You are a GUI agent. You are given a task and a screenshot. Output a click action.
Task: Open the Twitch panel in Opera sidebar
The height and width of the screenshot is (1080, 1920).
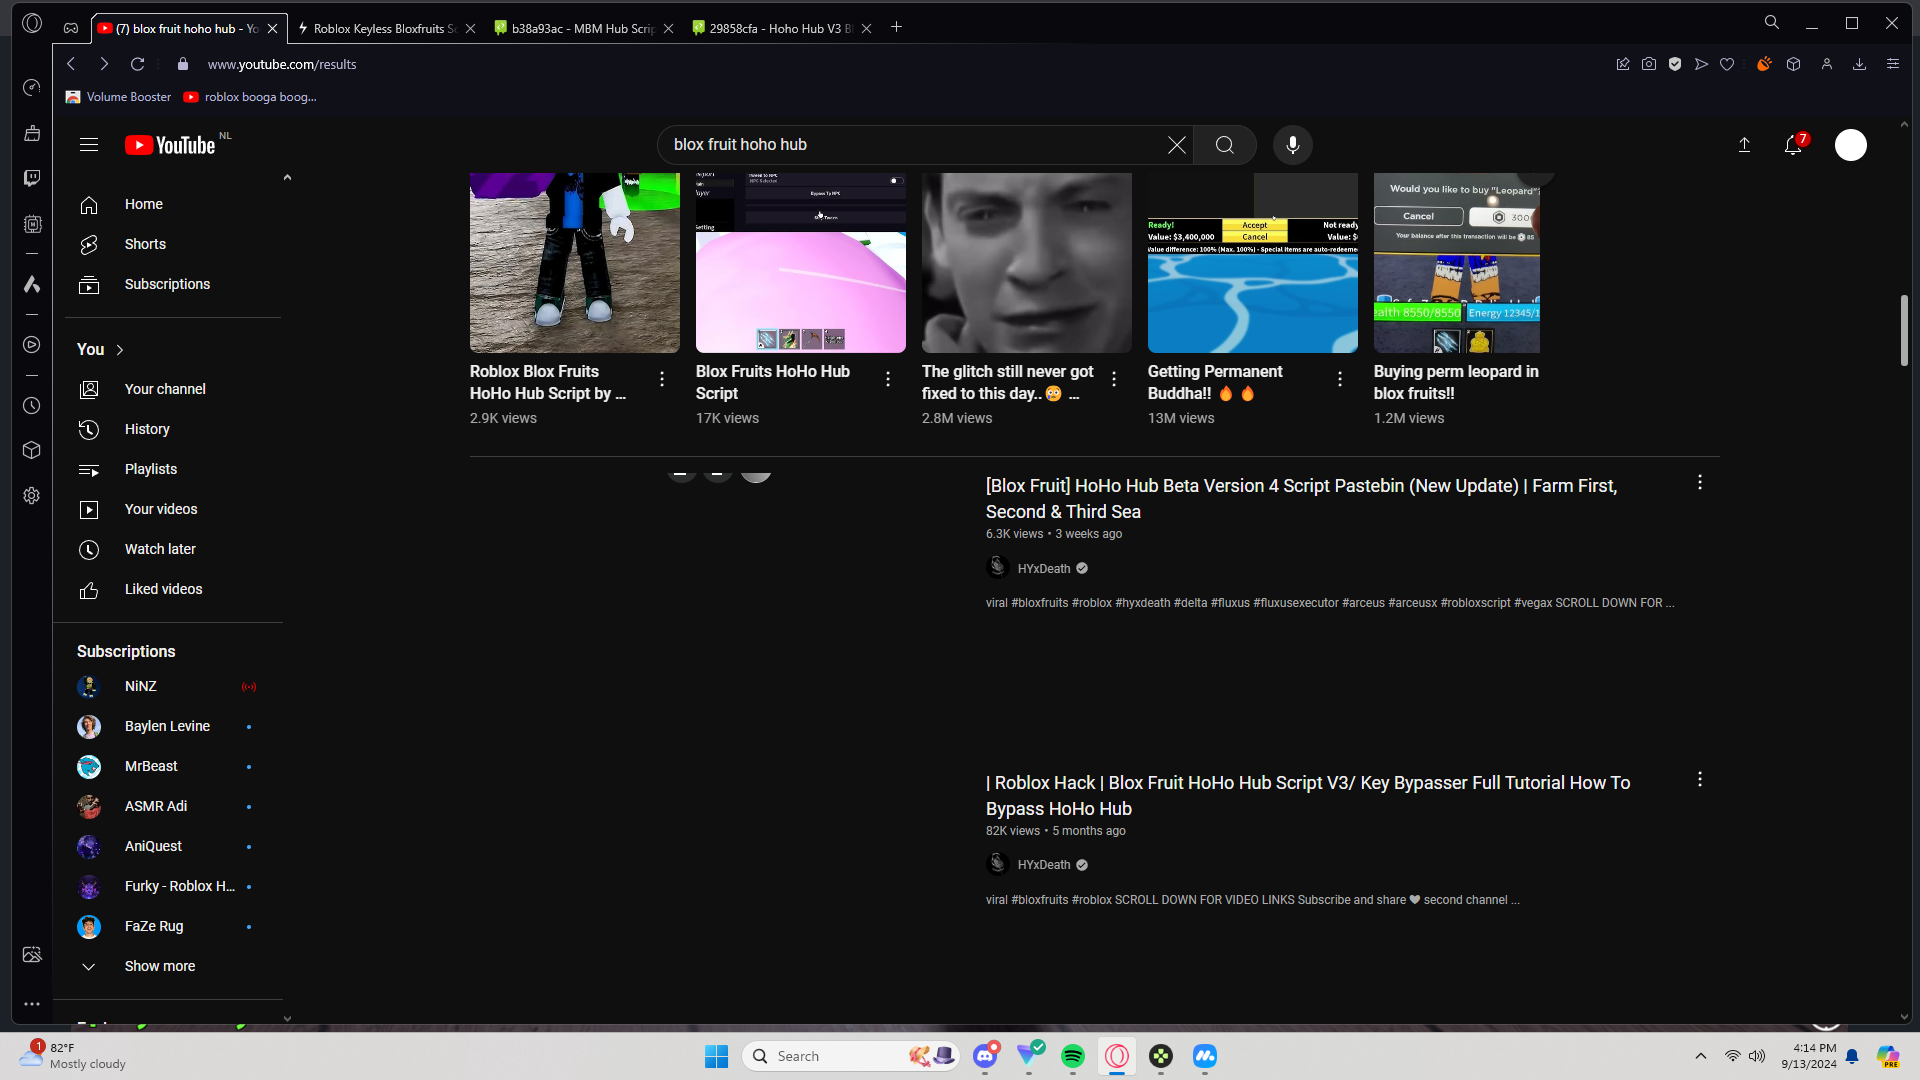32,178
